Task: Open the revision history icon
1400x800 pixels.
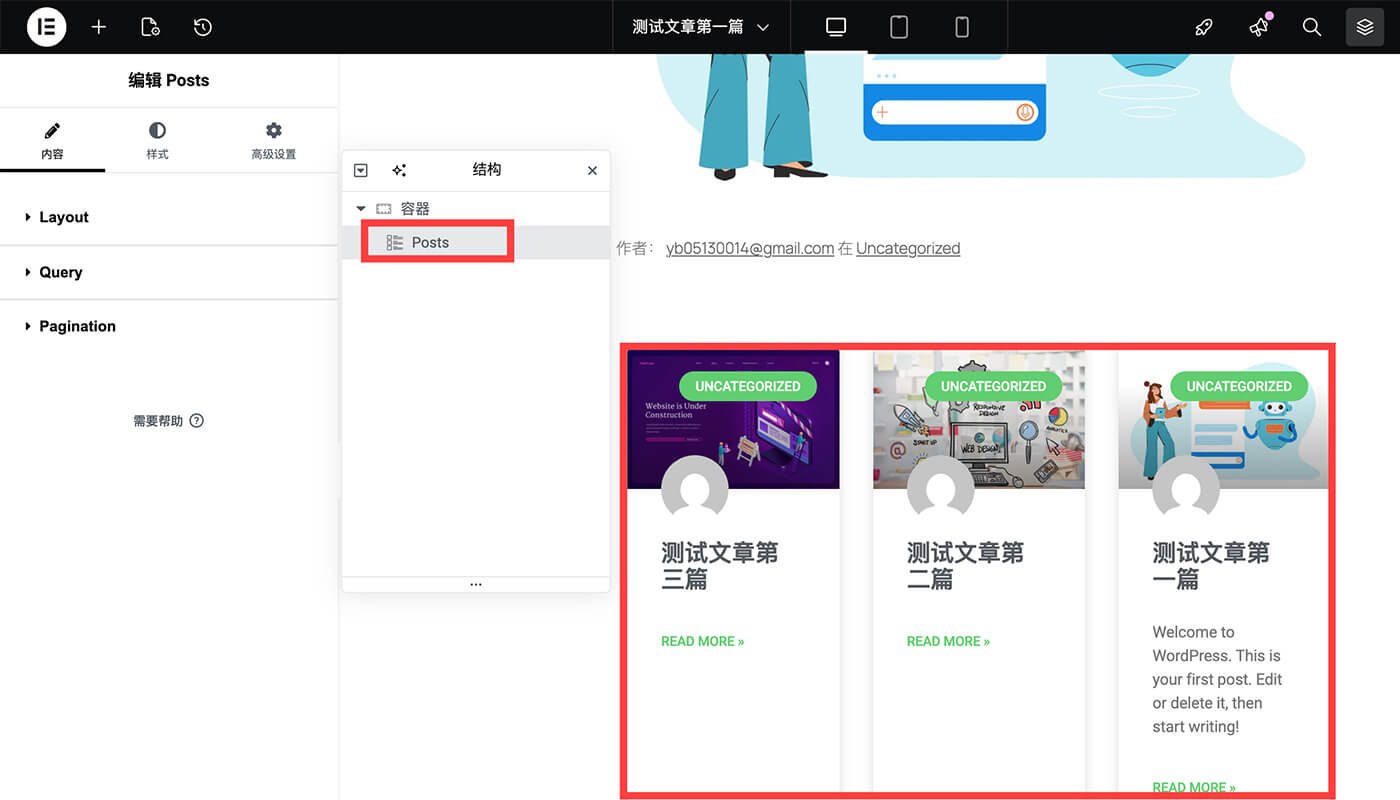Action: (x=202, y=27)
